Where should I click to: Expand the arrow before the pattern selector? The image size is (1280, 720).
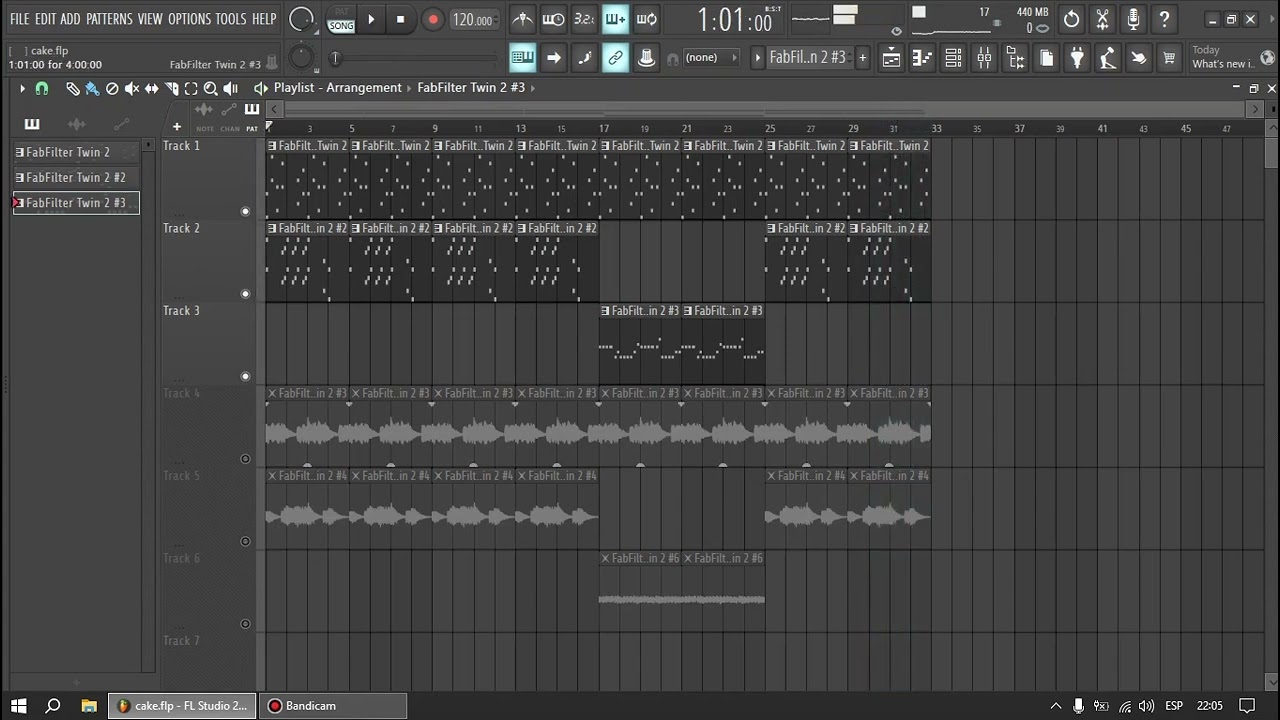758,58
